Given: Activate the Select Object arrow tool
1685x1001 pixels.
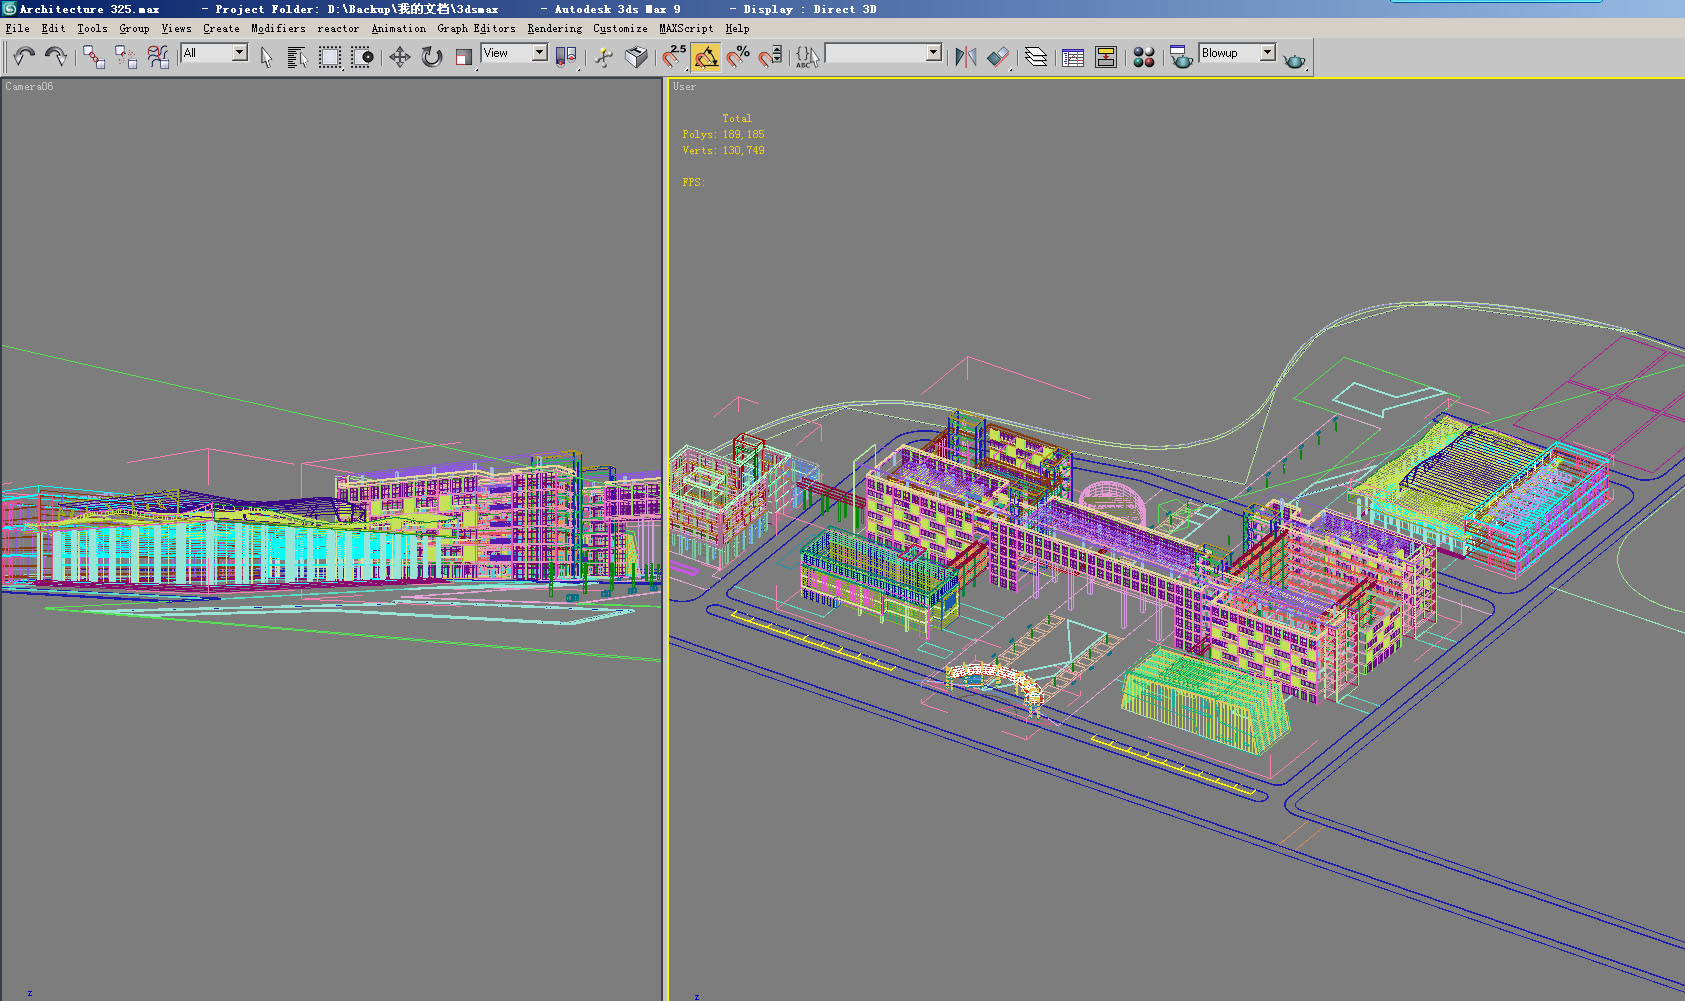Looking at the screenshot, I should pyautogui.click(x=266, y=57).
